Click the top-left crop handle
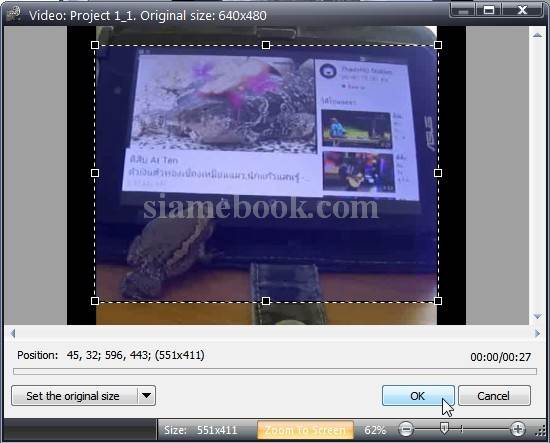The image size is (550, 443). (95, 45)
